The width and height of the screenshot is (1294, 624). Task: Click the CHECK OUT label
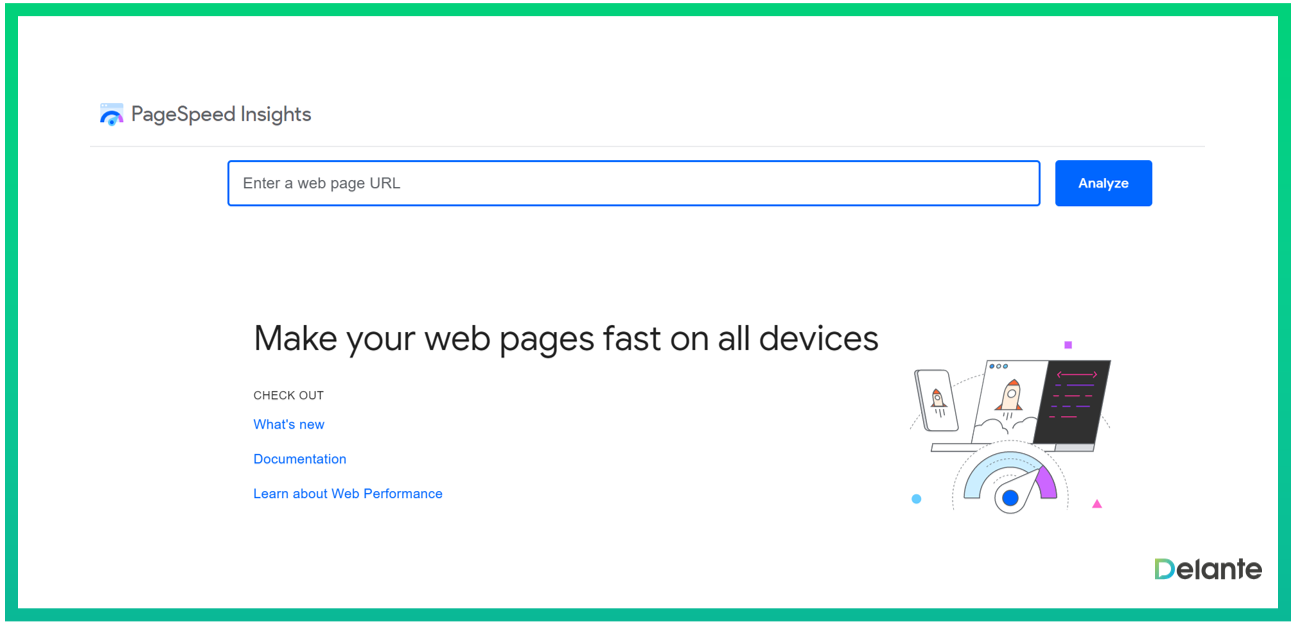[289, 395]
